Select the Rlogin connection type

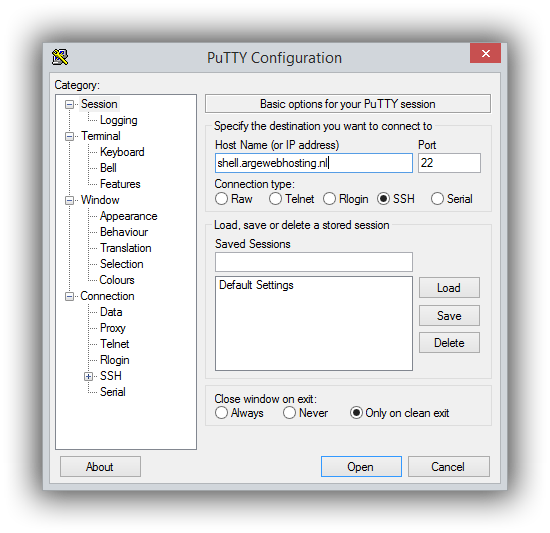[x=329, y=199]
